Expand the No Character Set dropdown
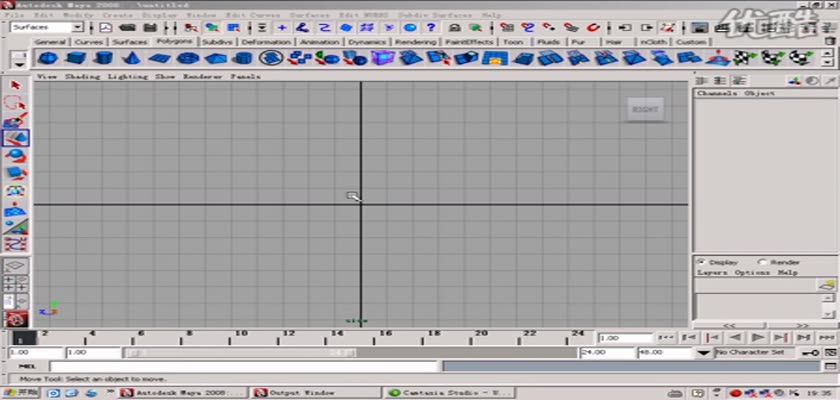Viewport: 840px width, 400px height. (x=705, y=353)
